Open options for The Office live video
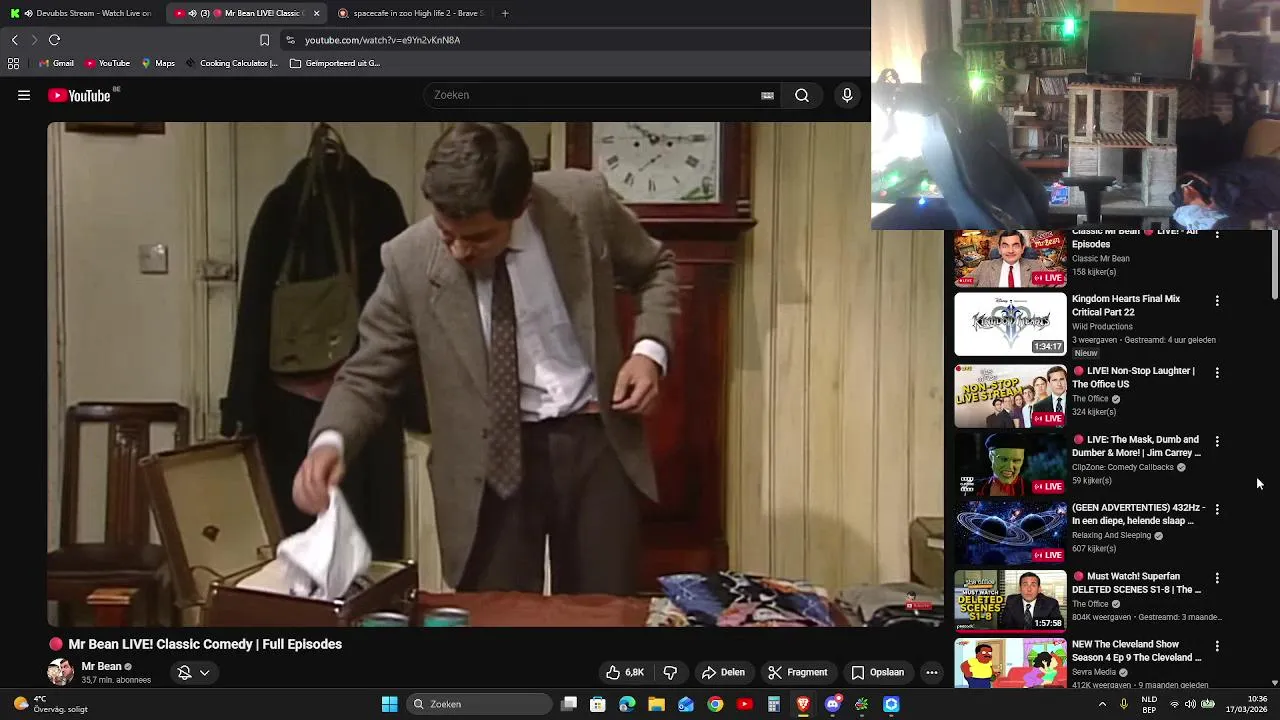The image size is (1280, 720). [x=1217, y=372]
